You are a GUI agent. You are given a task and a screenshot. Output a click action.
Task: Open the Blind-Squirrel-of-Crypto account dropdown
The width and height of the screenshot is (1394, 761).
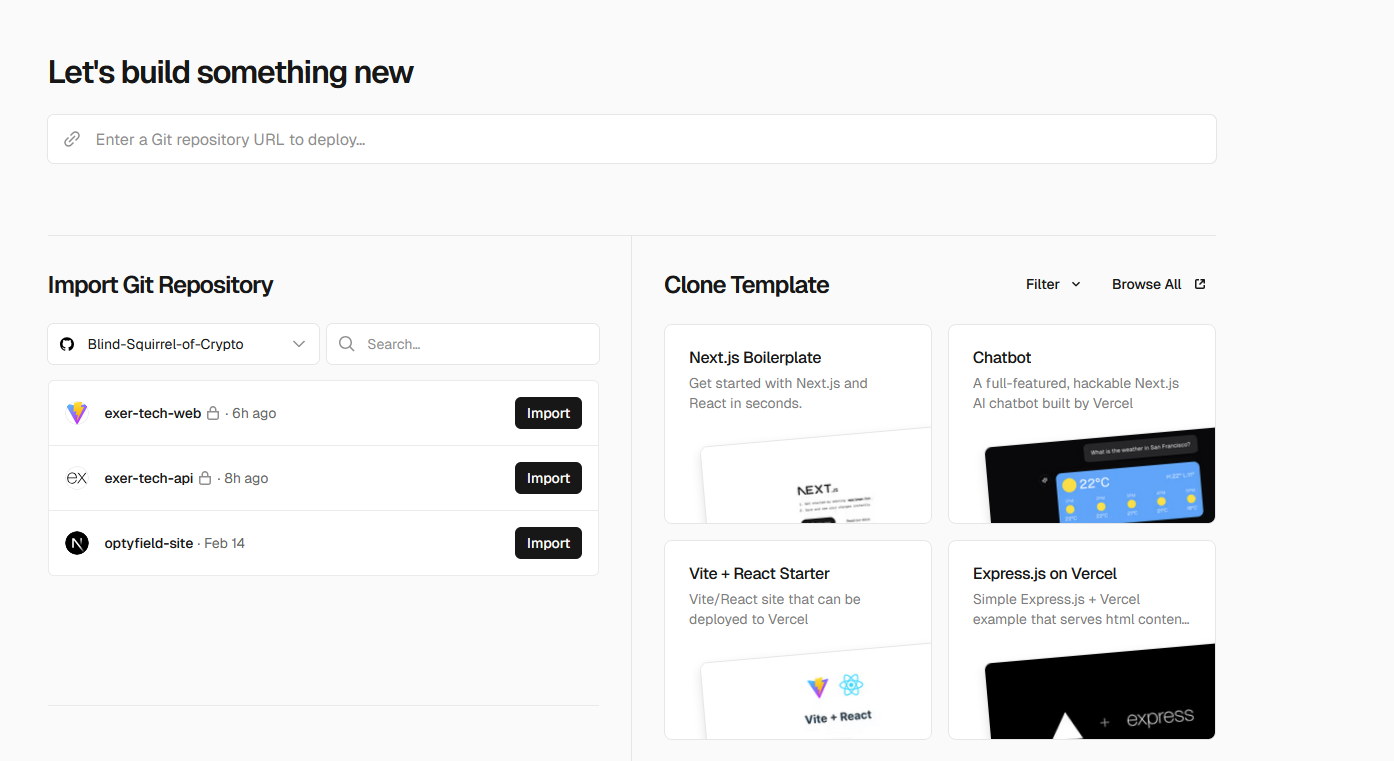tap(184, 344)
